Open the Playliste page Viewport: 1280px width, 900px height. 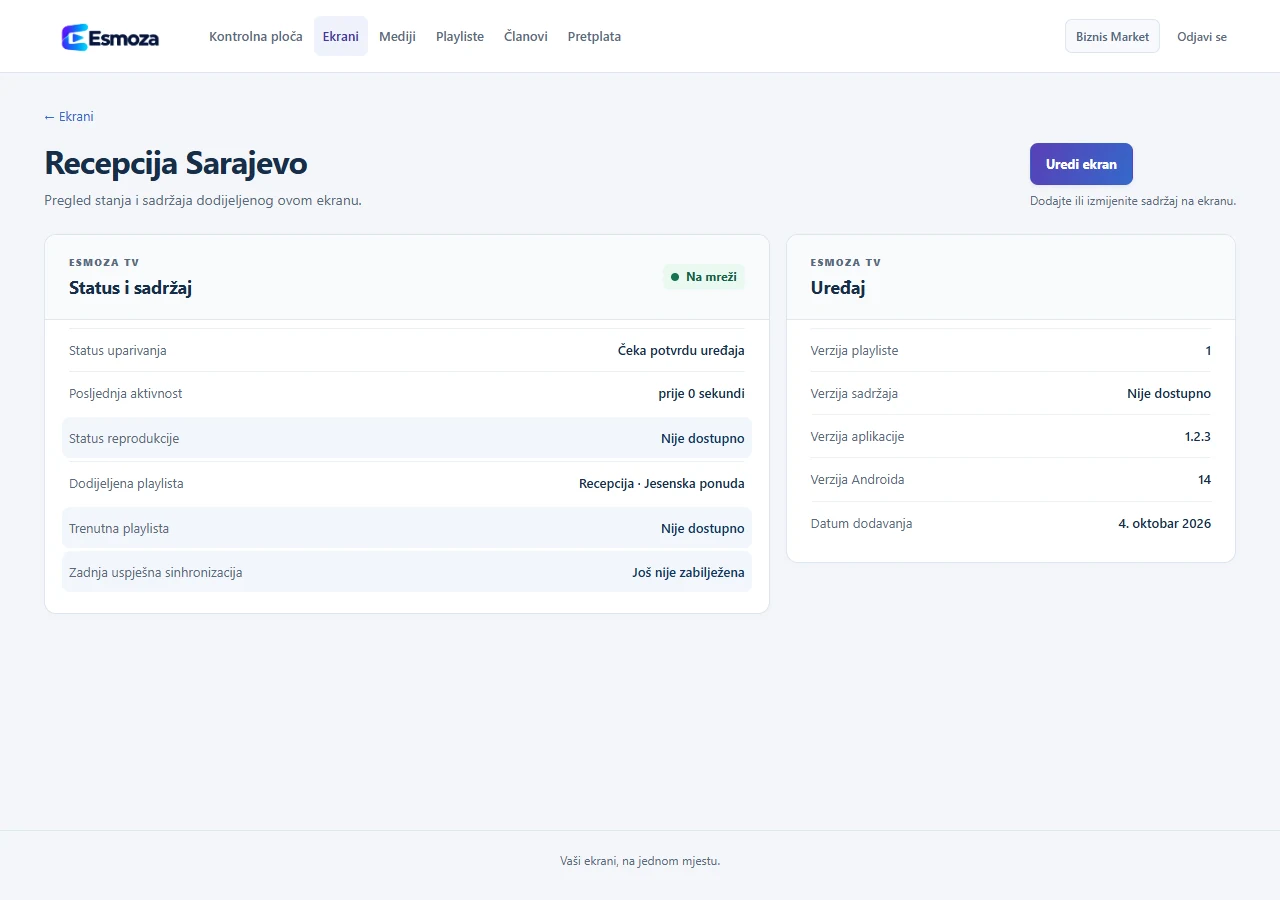(460, 36)
